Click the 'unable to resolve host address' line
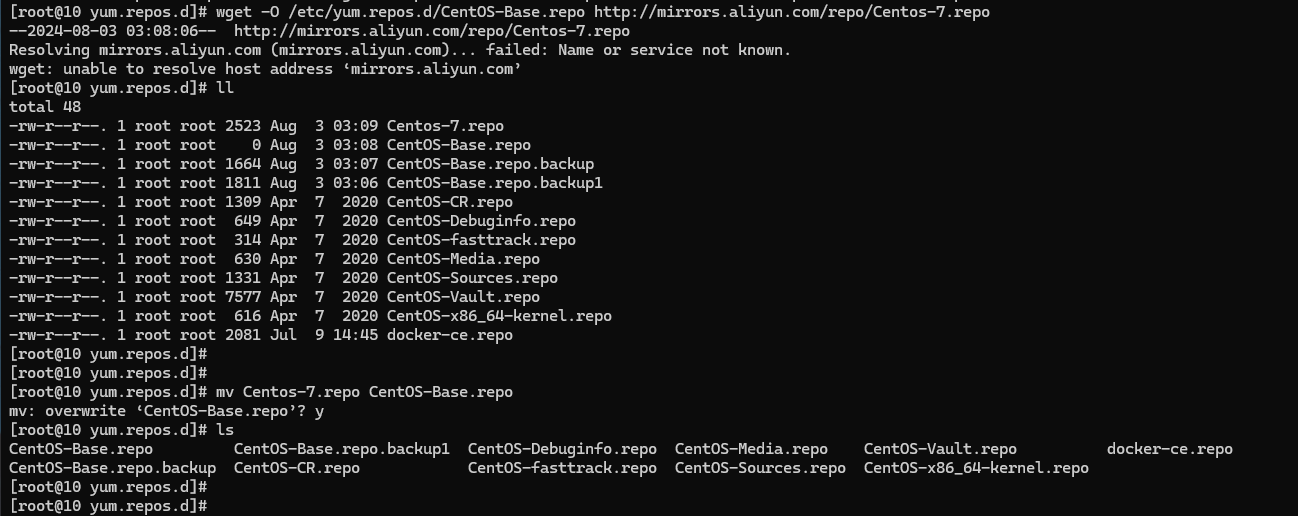Image resolution: width=1298 pixels, height=516 pixels. pos(265,69)
